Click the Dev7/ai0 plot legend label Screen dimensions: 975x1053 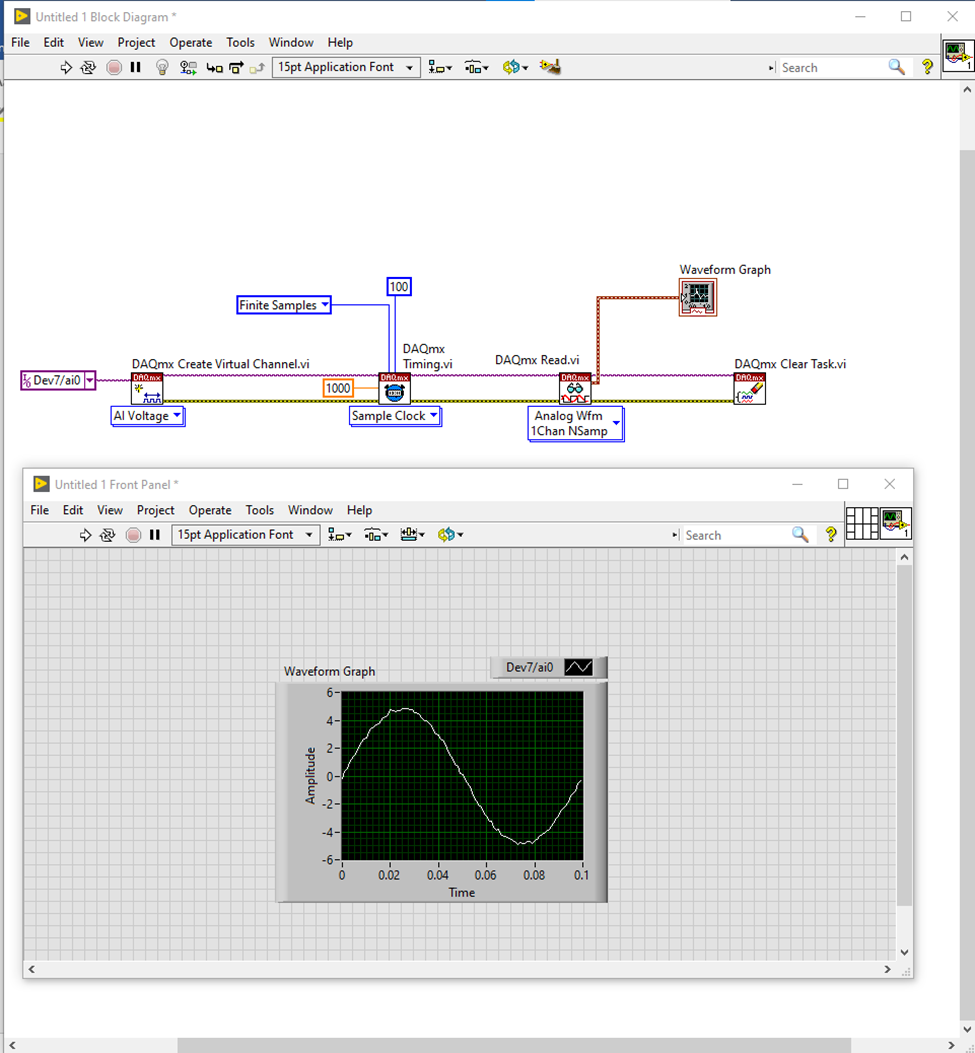click(529, 668)
